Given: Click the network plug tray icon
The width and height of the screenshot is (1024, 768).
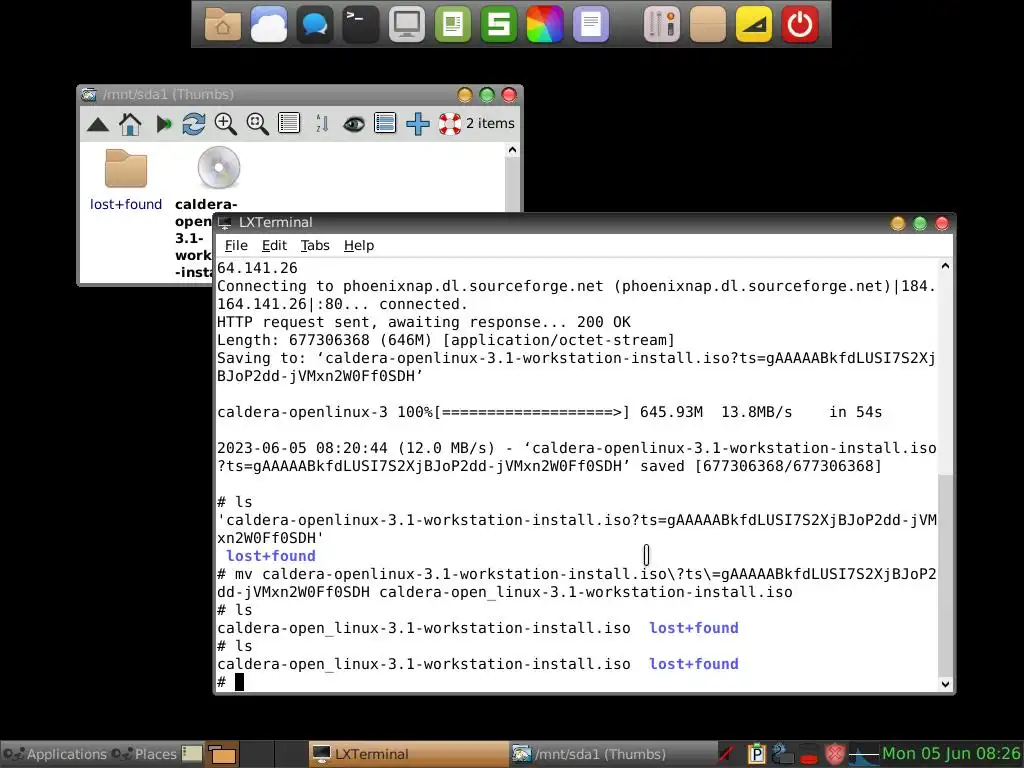Looking at the screenshot, I should click(x=782, y=754).
